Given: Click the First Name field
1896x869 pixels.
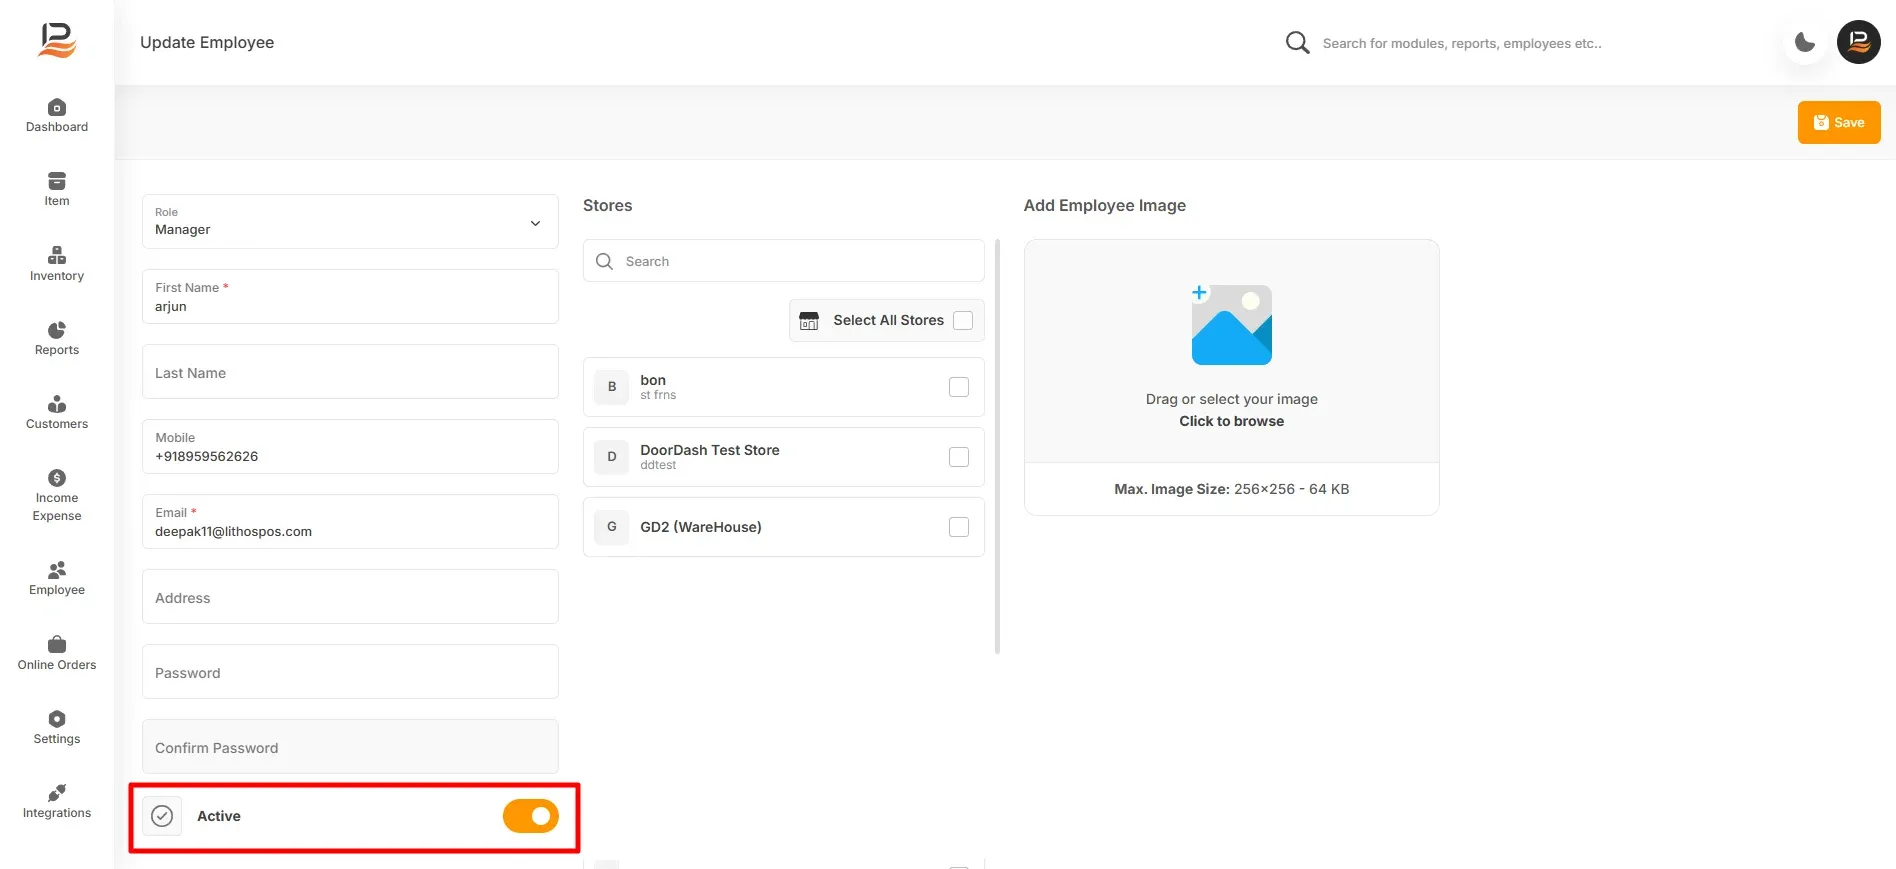Looking at the screenshot, I should (x=350, y=296).
